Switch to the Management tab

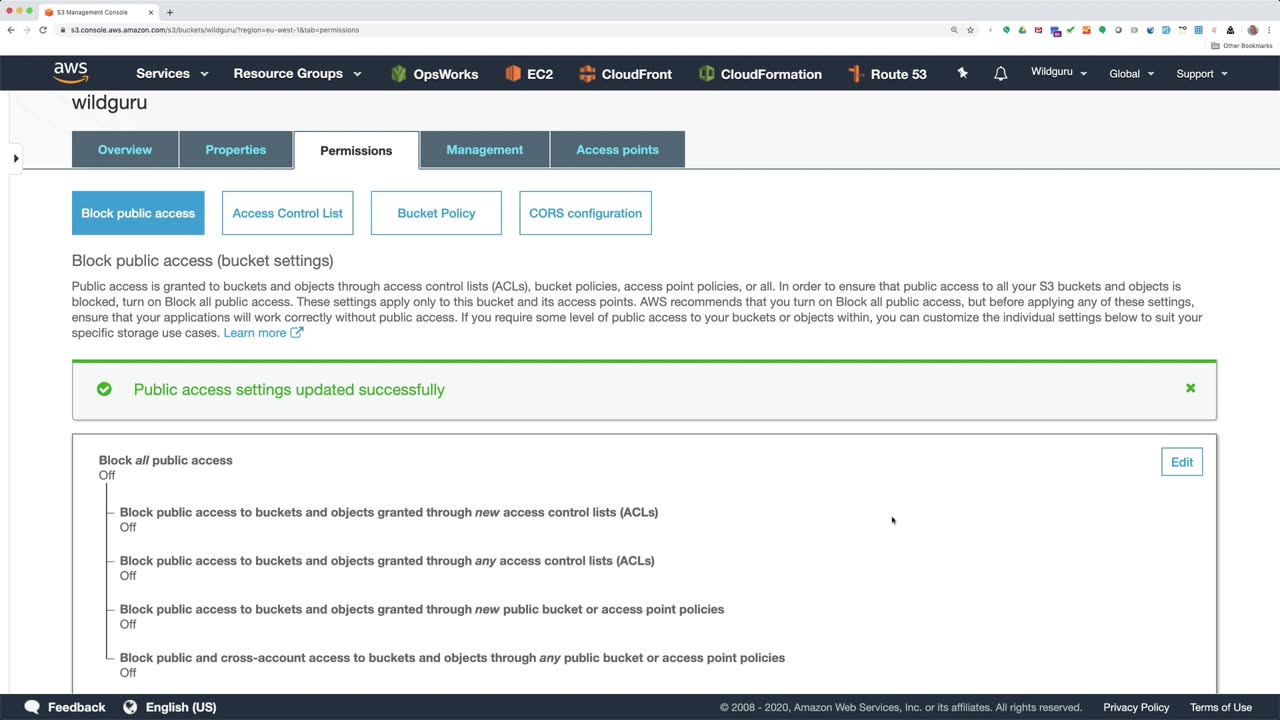coord(485,149)
